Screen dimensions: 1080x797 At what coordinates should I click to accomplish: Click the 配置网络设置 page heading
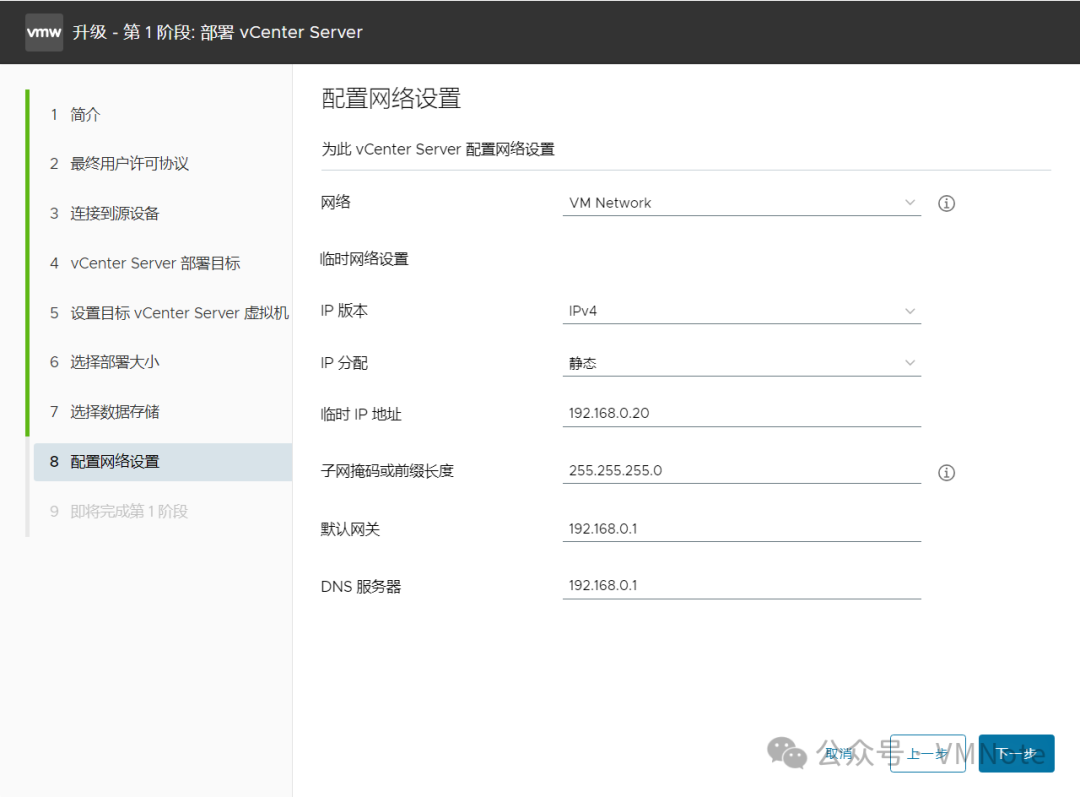click(x=391, y=99)
